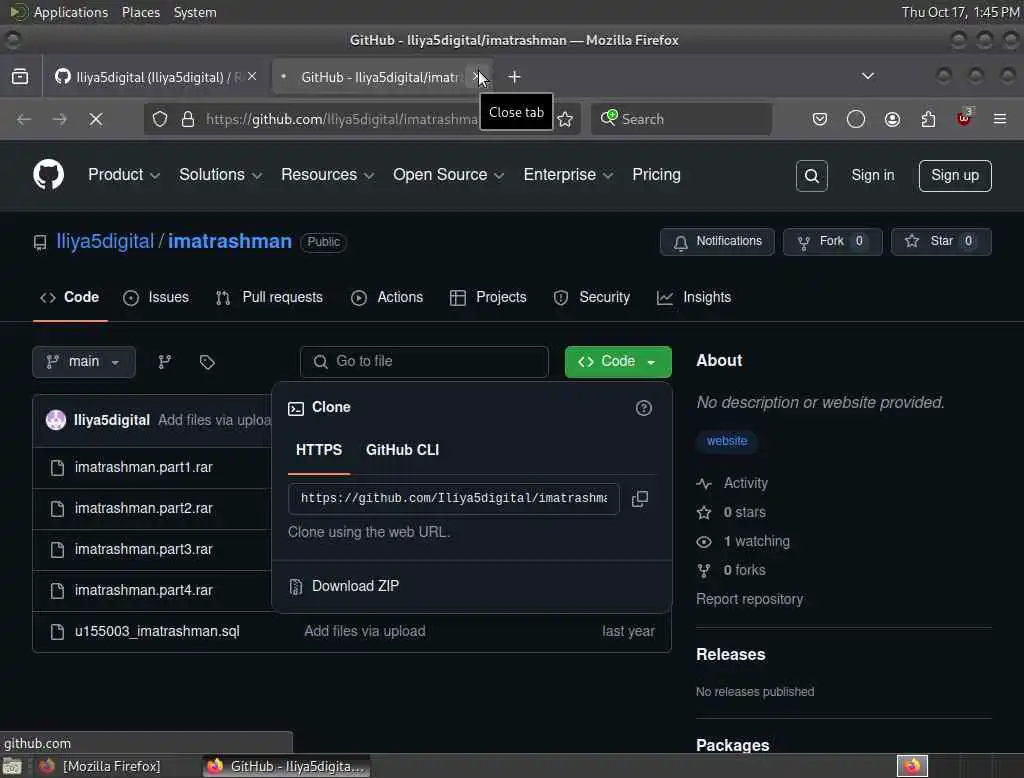Click the website topic tag
The width and height of the screenshot is (1024, 778).
(x=726, y=441)
